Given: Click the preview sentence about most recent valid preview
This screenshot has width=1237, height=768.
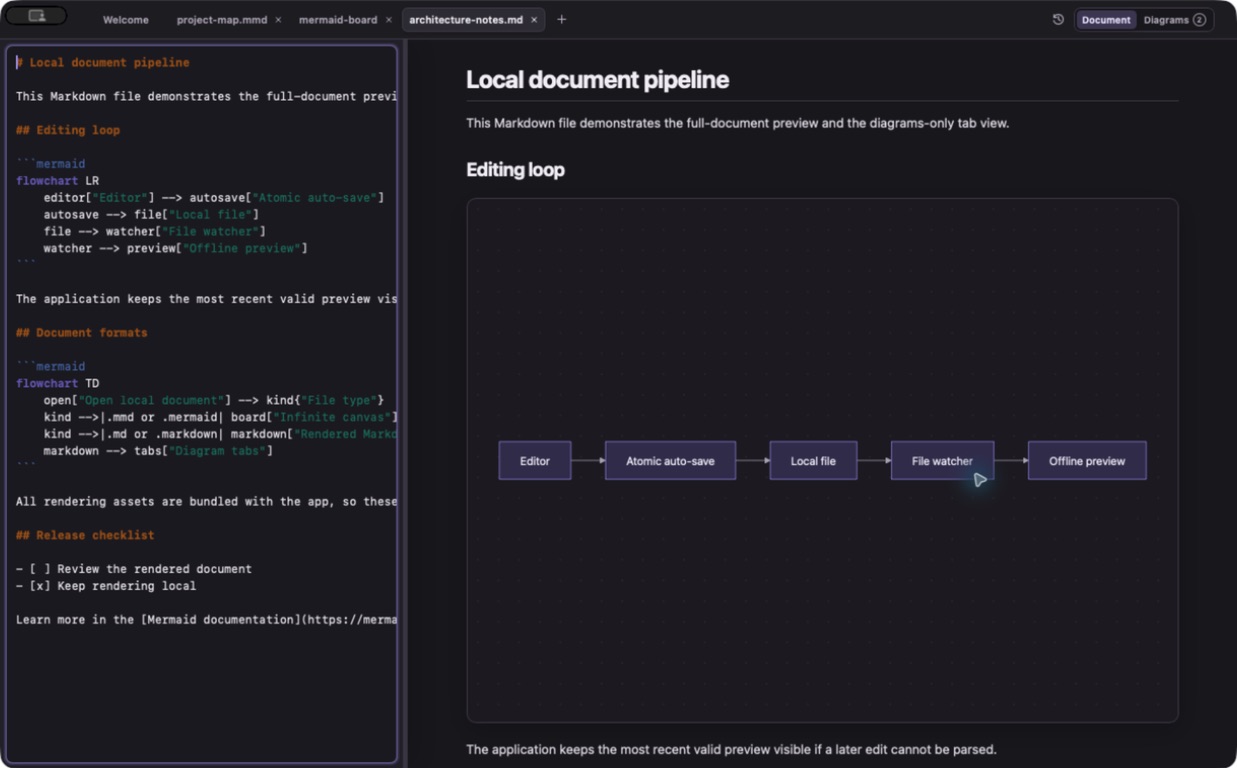Looking at the screenshot, I should pos(731,749).
